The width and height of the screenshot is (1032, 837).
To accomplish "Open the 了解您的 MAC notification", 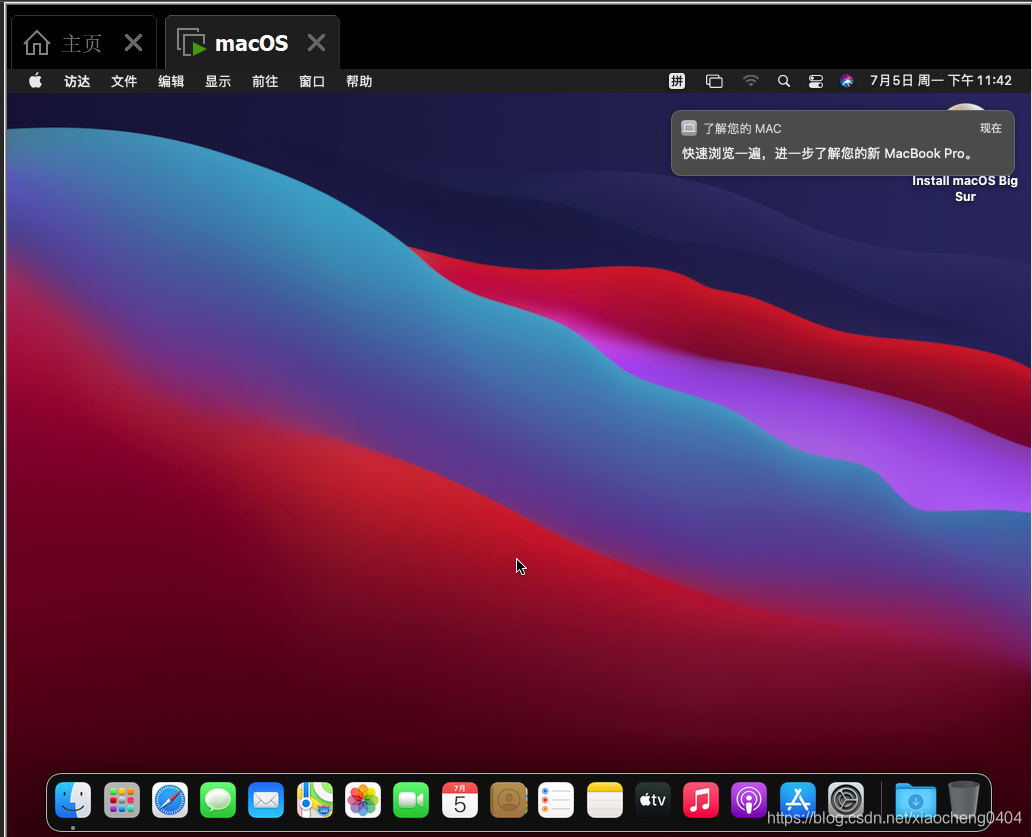I will tap(842, 143).
